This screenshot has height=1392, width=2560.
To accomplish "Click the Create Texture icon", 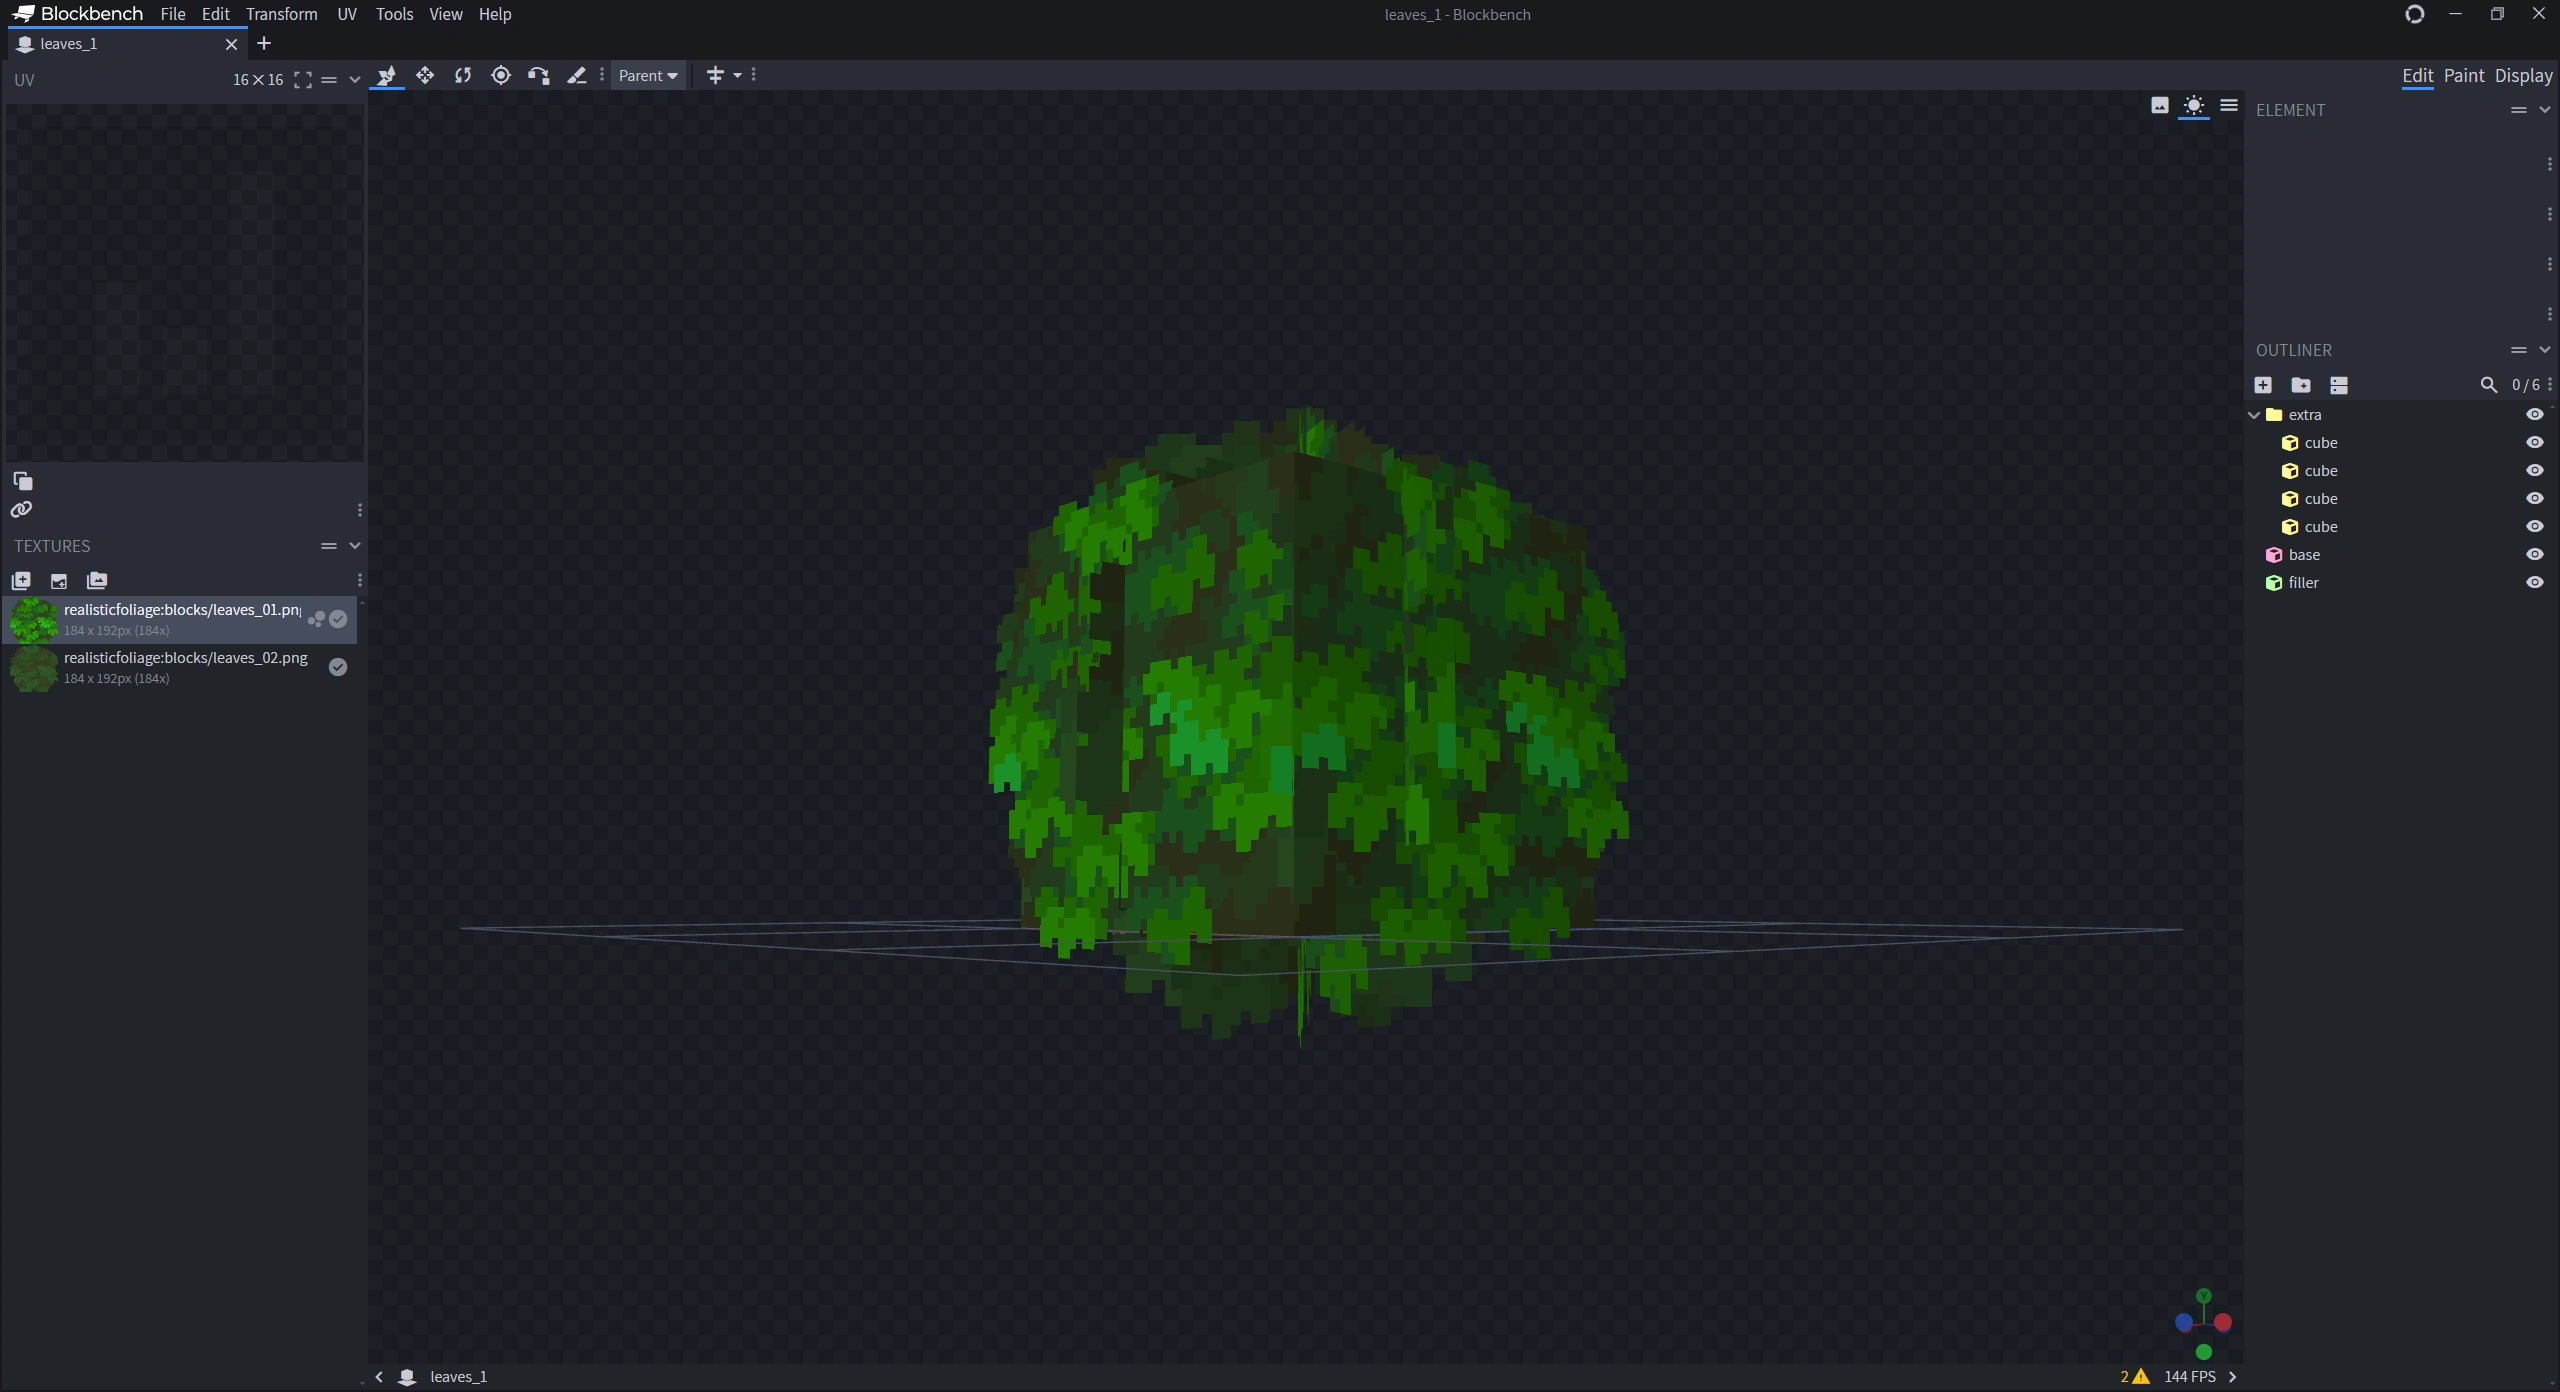I will pyautogui.click(x=59, y=580).
